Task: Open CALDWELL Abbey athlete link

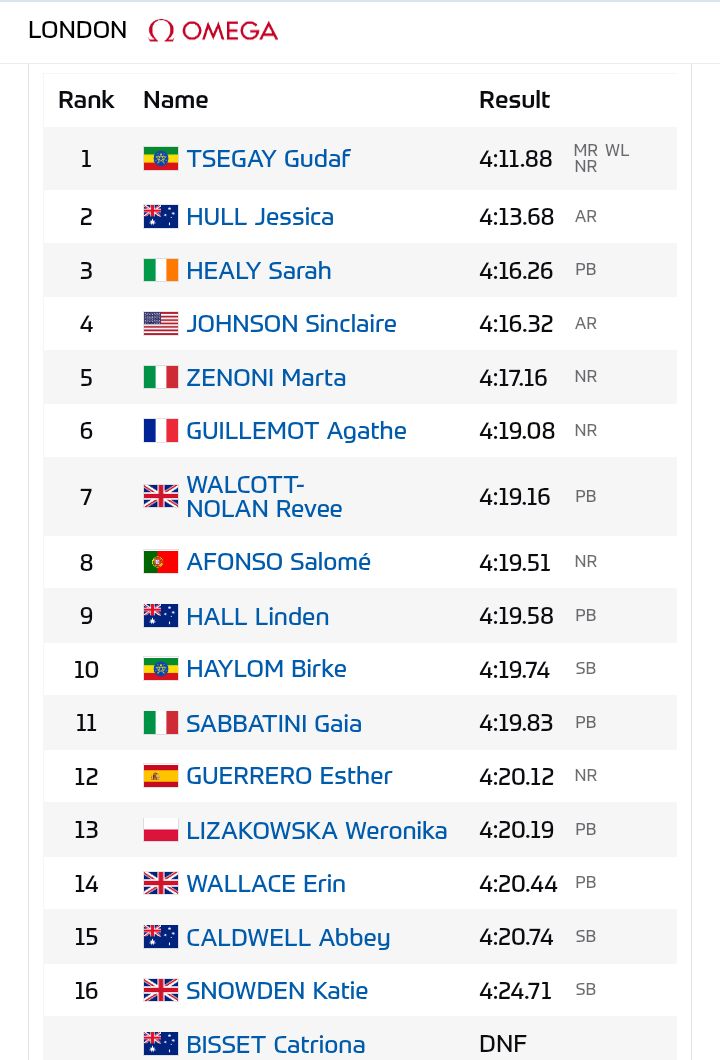Action: click(x=288, y=938)
